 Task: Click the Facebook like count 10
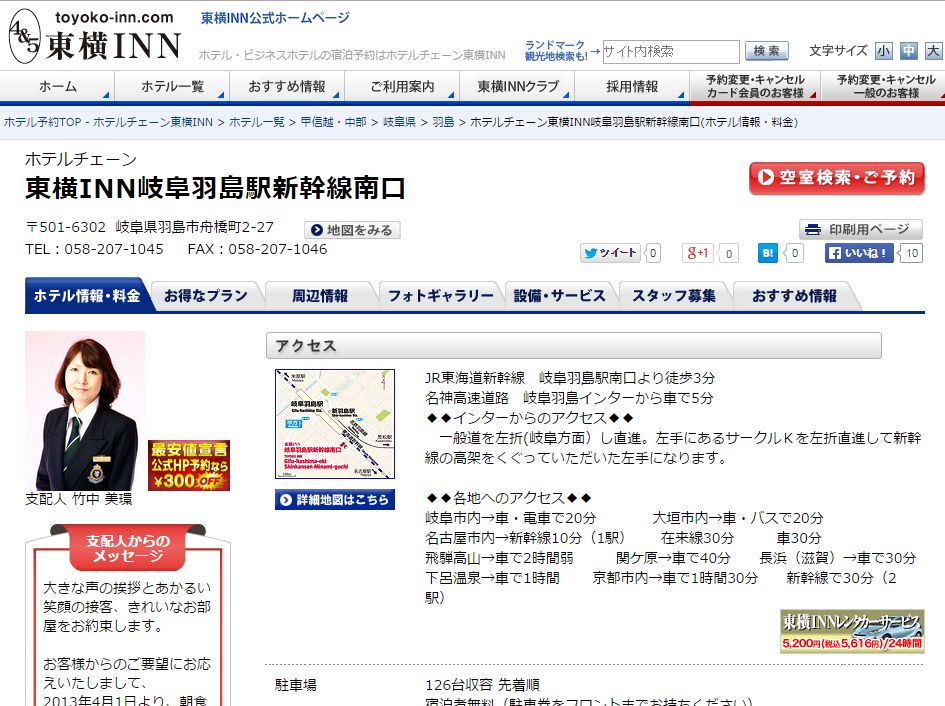click(x=911, y=253)
